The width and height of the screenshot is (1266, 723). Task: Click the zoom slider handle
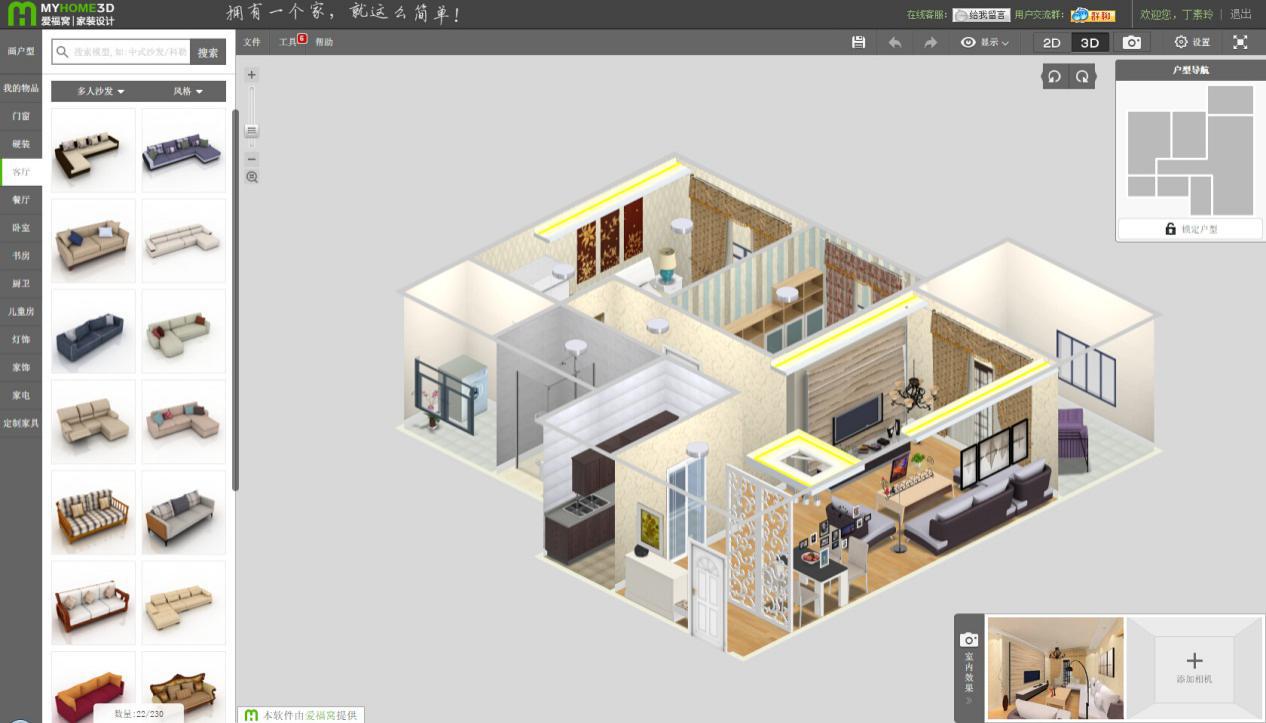pyautogui.click(x=252, y=131)
